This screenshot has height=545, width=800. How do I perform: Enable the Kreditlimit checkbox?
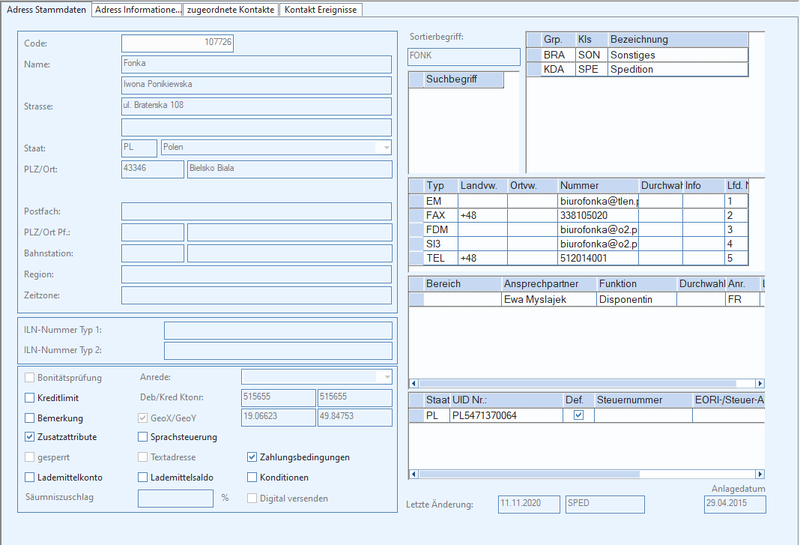coord(30,398)
